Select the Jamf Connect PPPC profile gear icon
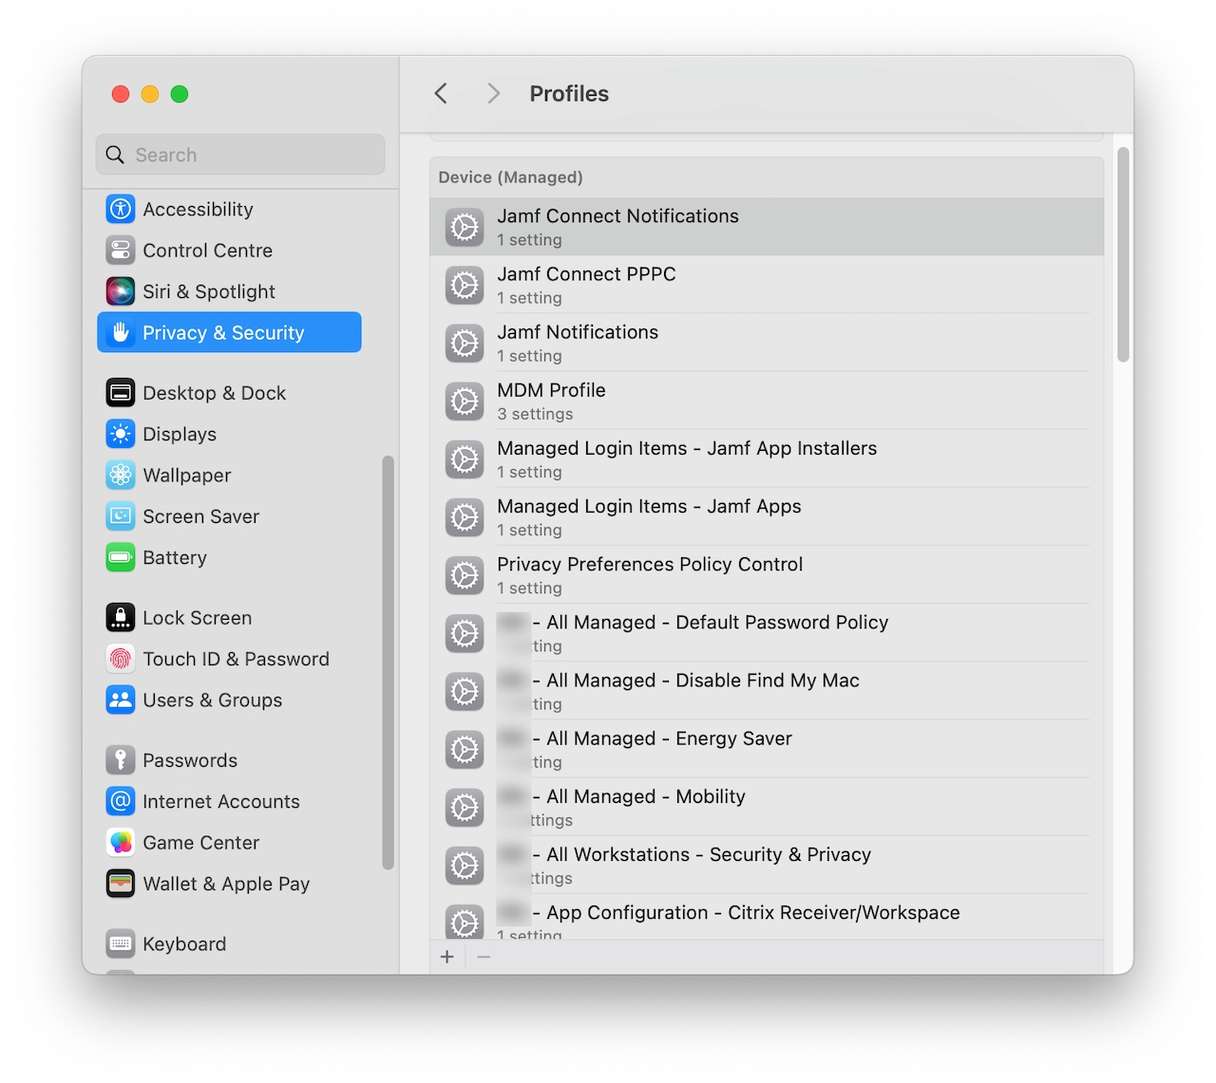This screenshot has width=1216, height=1083. 464,285
